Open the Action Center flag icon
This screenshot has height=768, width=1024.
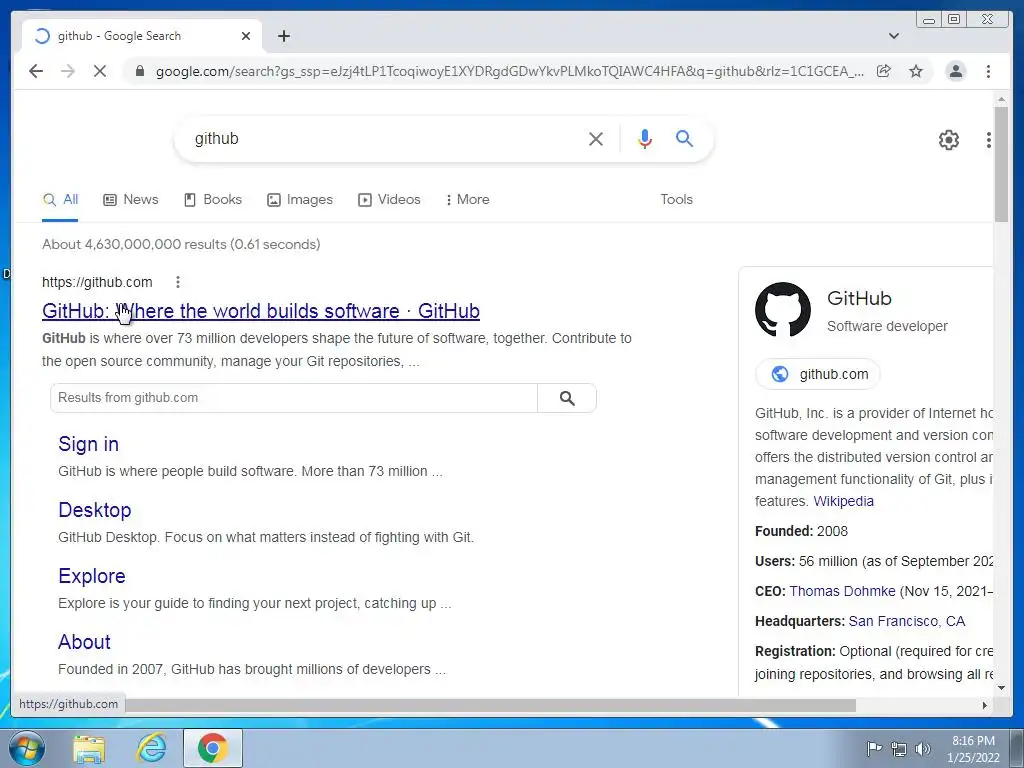pyautogui.click(x=873, y=748)
